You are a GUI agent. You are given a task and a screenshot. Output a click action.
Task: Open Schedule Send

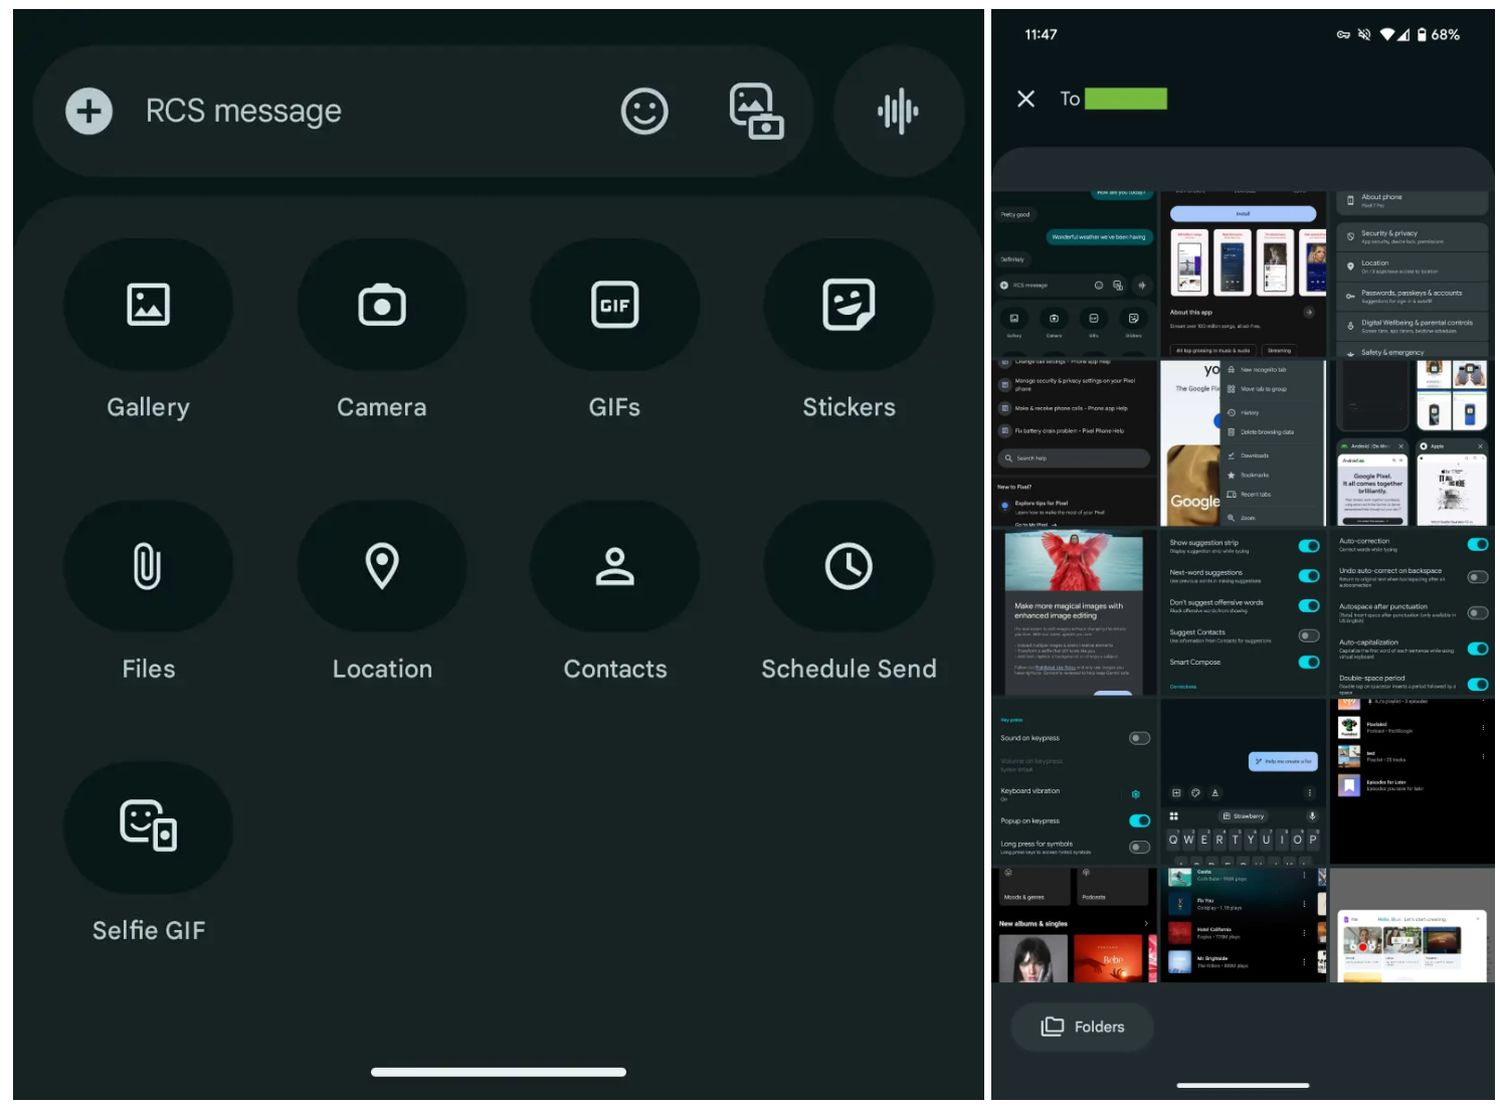(x=848, y=567)
